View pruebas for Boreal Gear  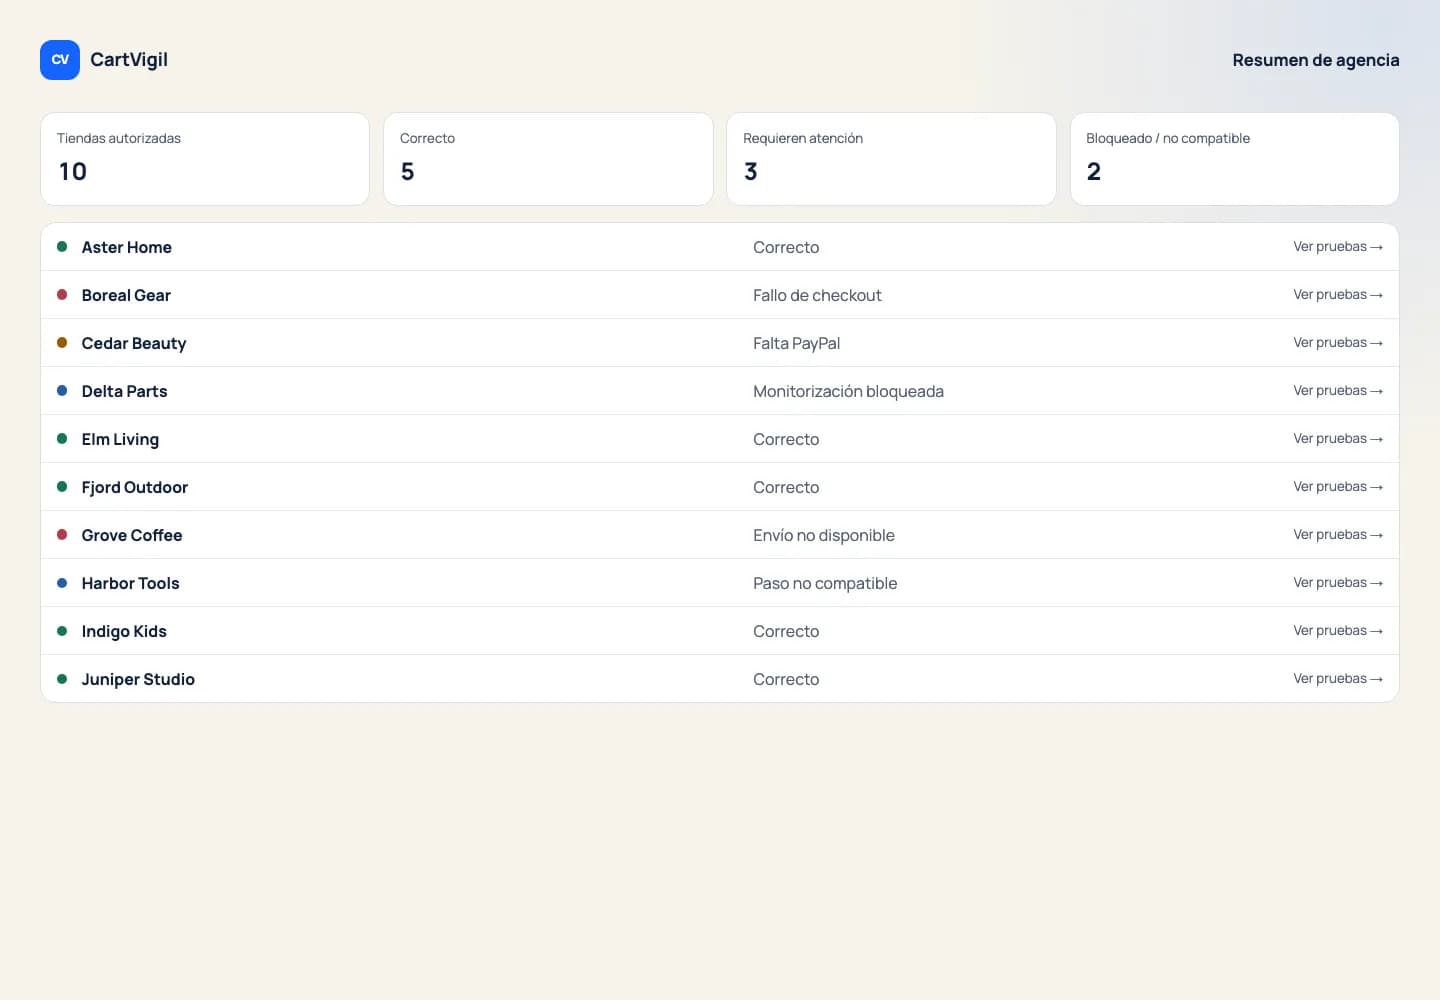click(1338, 295)
